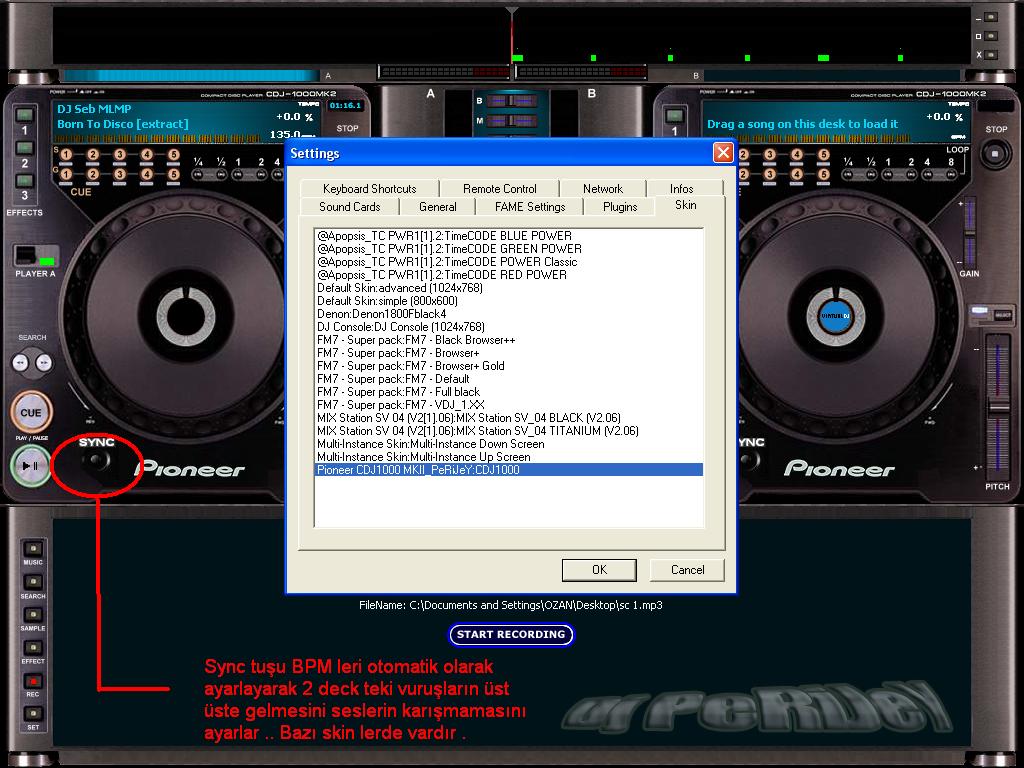
Task: Click cue point 5 in deck A's G row
Action: coord(173,174)
